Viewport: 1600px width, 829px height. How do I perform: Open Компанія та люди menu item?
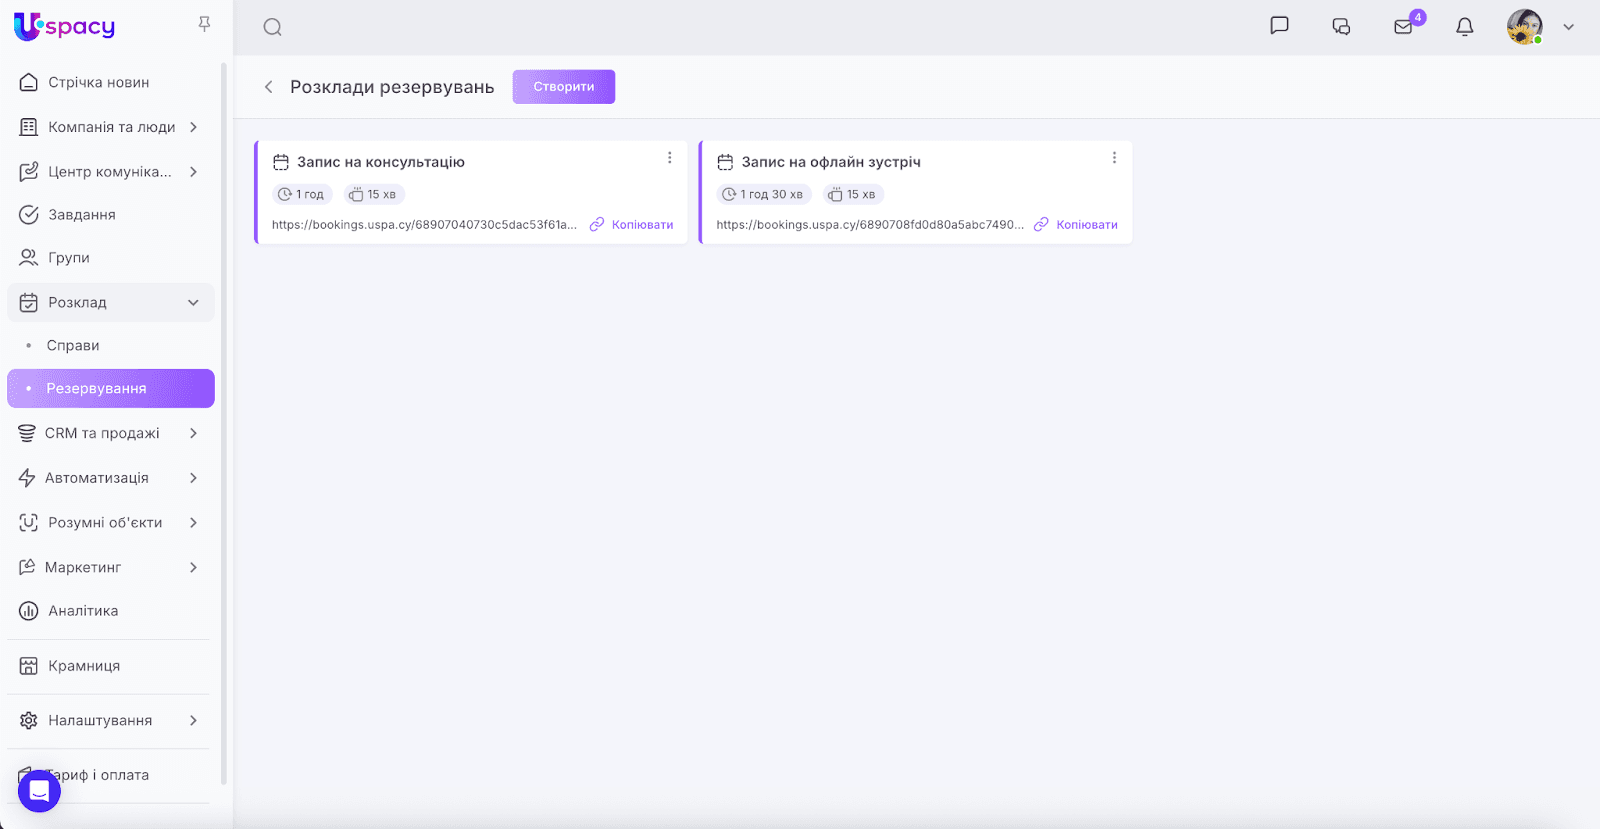coord(111,127)
